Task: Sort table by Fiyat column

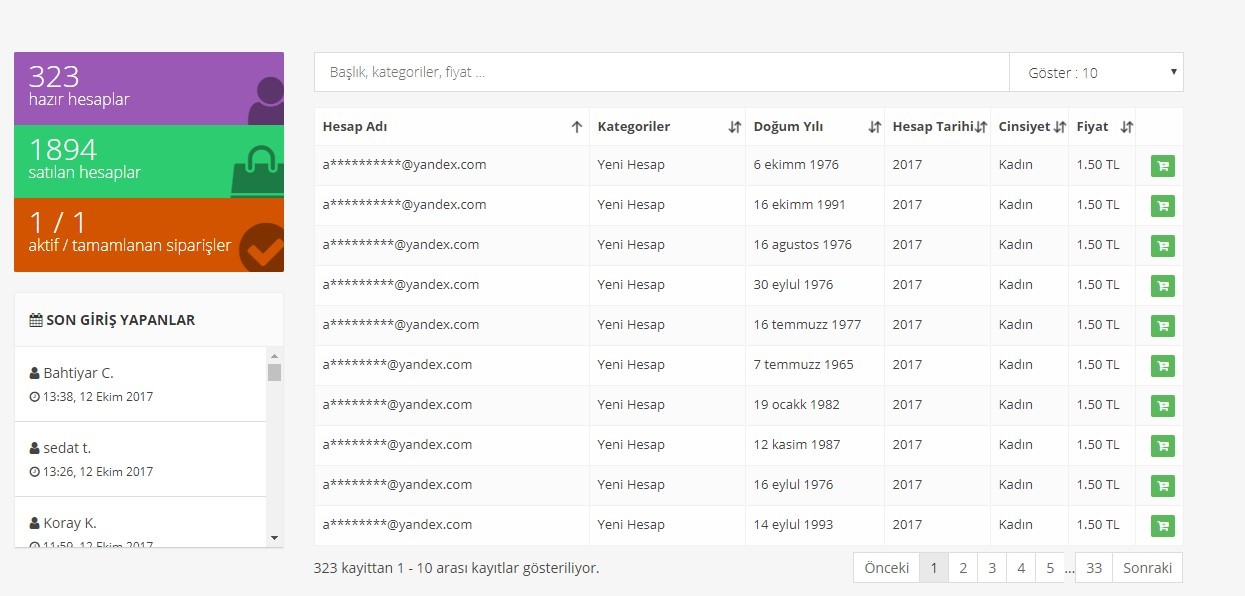Action: pyautogui.click(x=1102, y=127)
